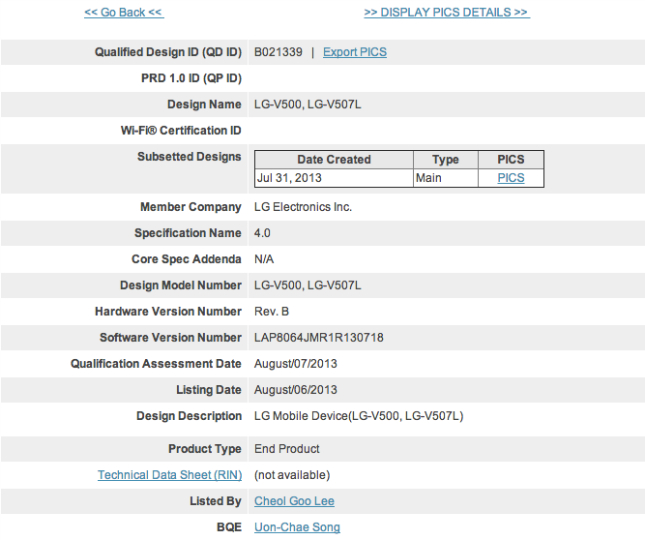Open the Uon-Chae Song BQE link
This screenshot has width=645, height=540.
[x=297, y=527]
